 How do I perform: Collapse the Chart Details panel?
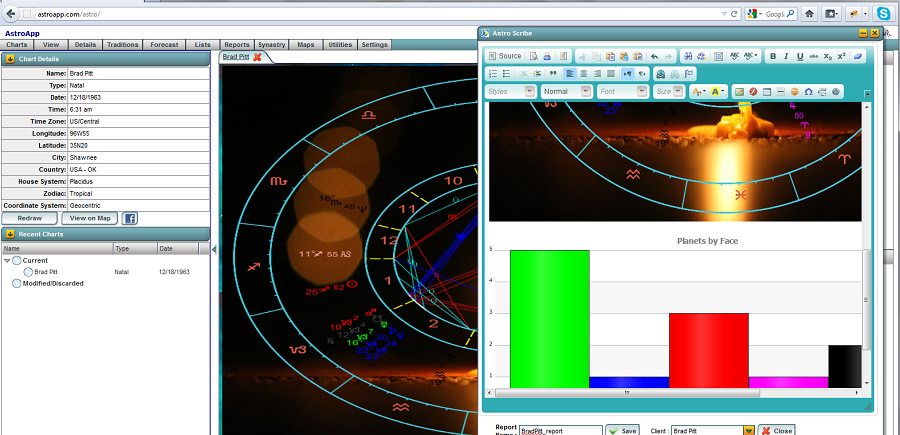pos(9,59)
